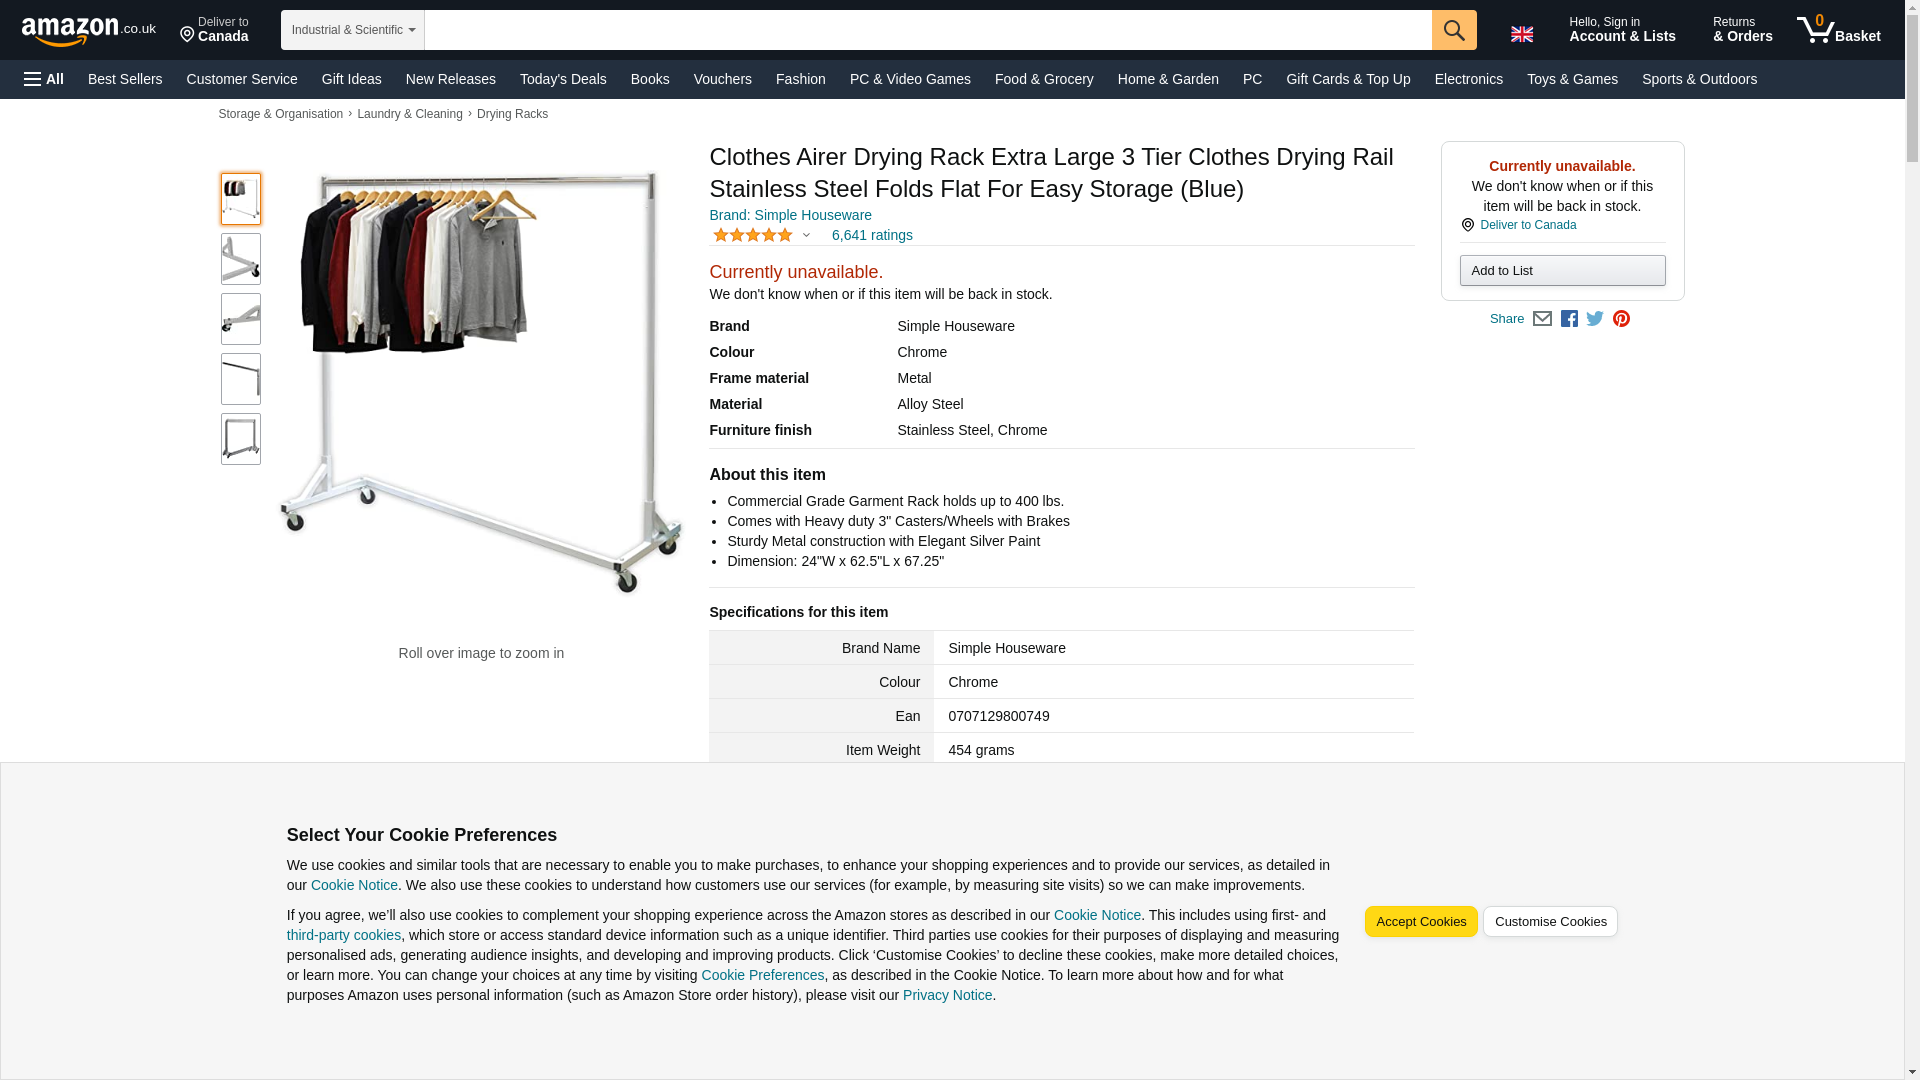Image resolution: width=1920 pixels, height=1080 pixels.
Task: Open the 6,641 ratings link
Action: click(872, 236)
